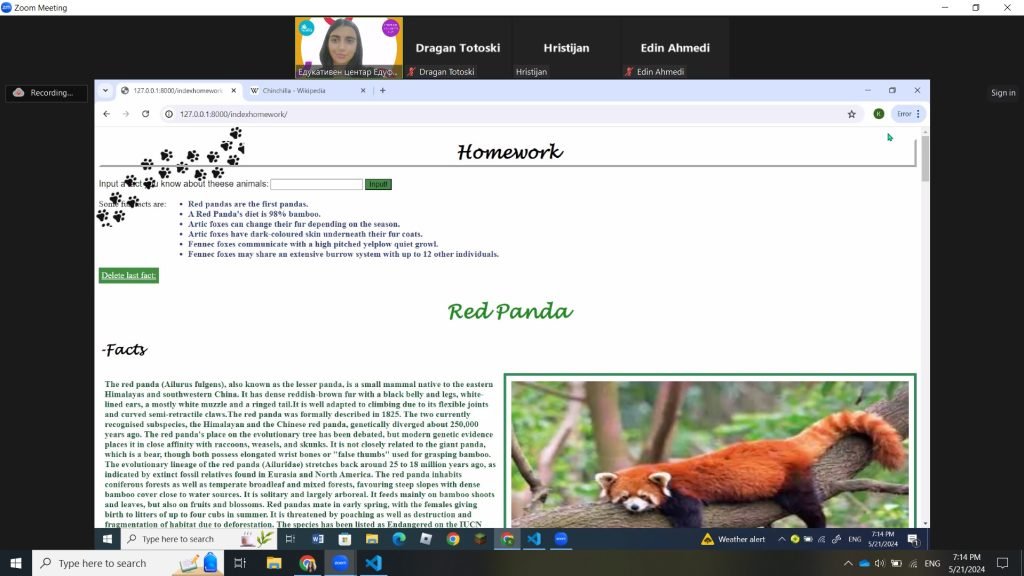Image resolution: width=1024 pixels, height=576 pixels.
Task: Close the Chinchilla Wikipedia tab
Action: pyautogui.click(x=363, y=91)
